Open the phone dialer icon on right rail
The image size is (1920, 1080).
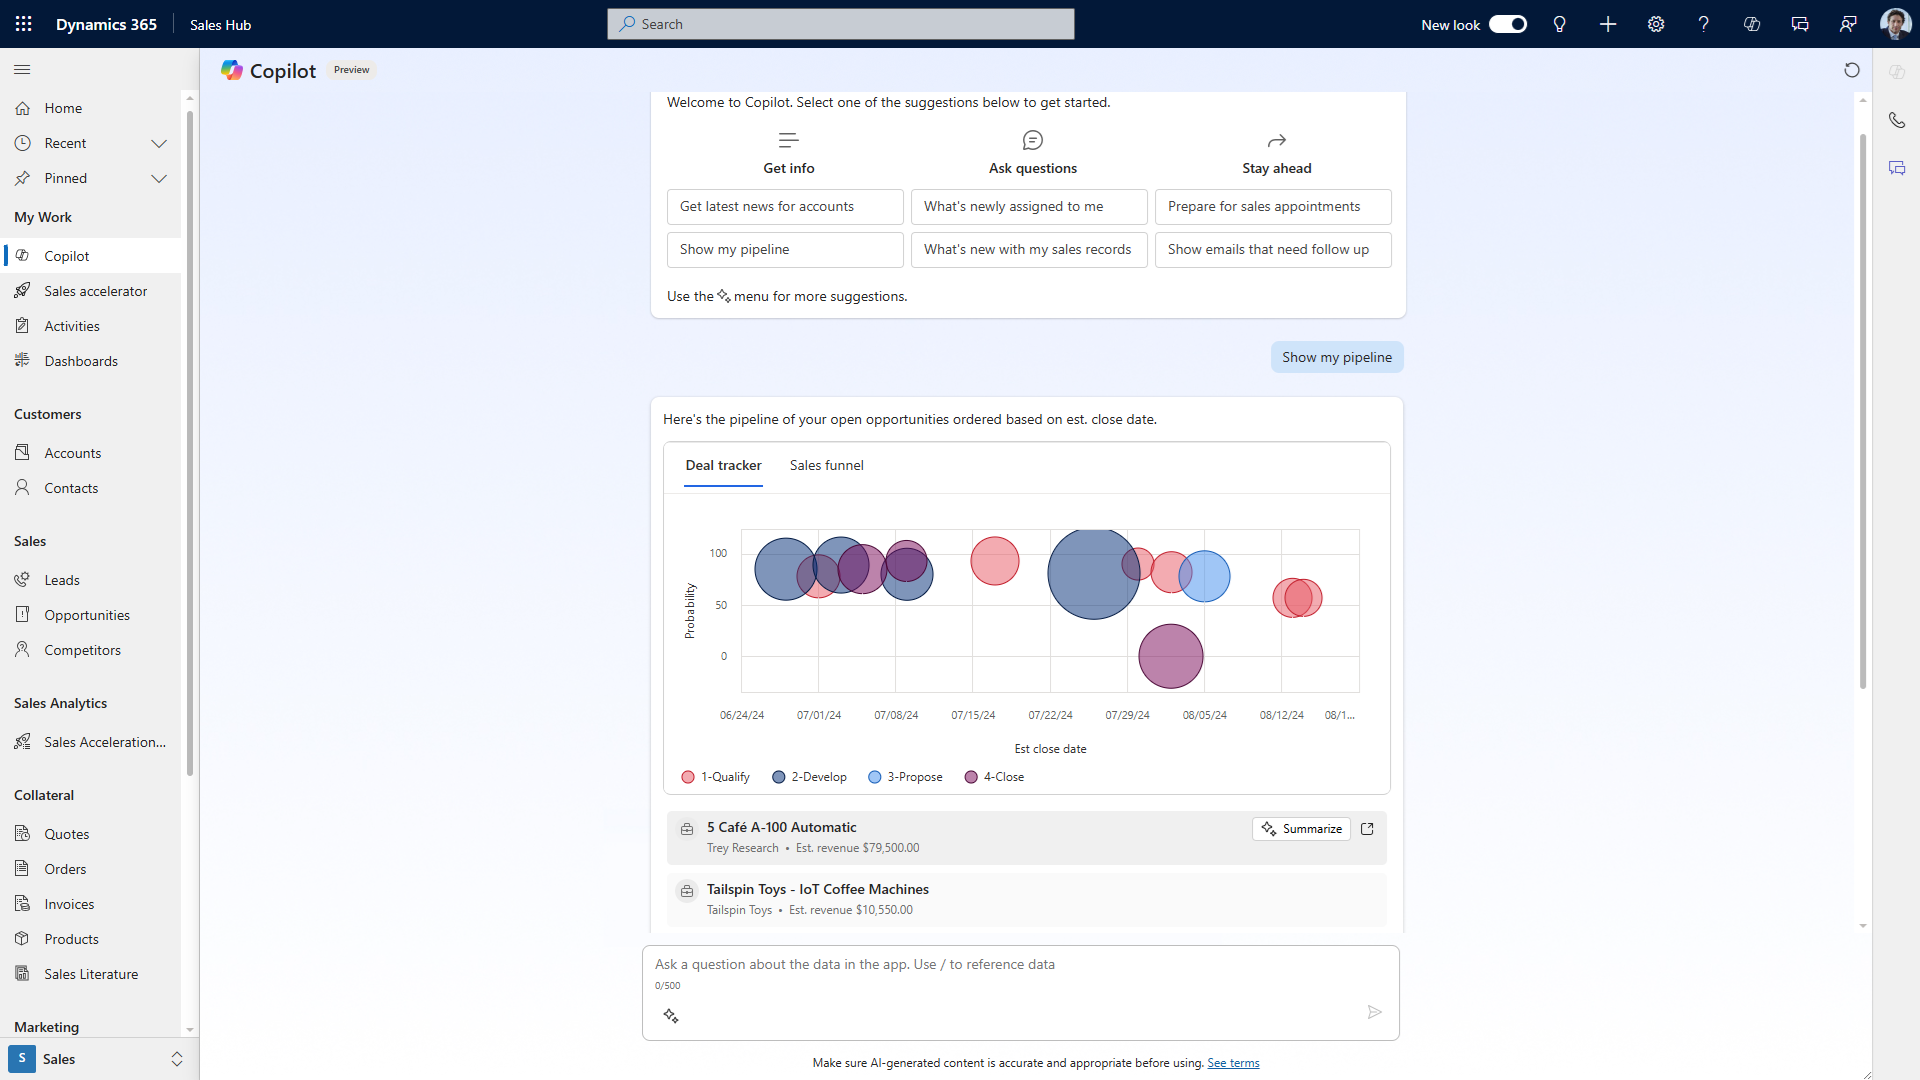point(1898,120)
